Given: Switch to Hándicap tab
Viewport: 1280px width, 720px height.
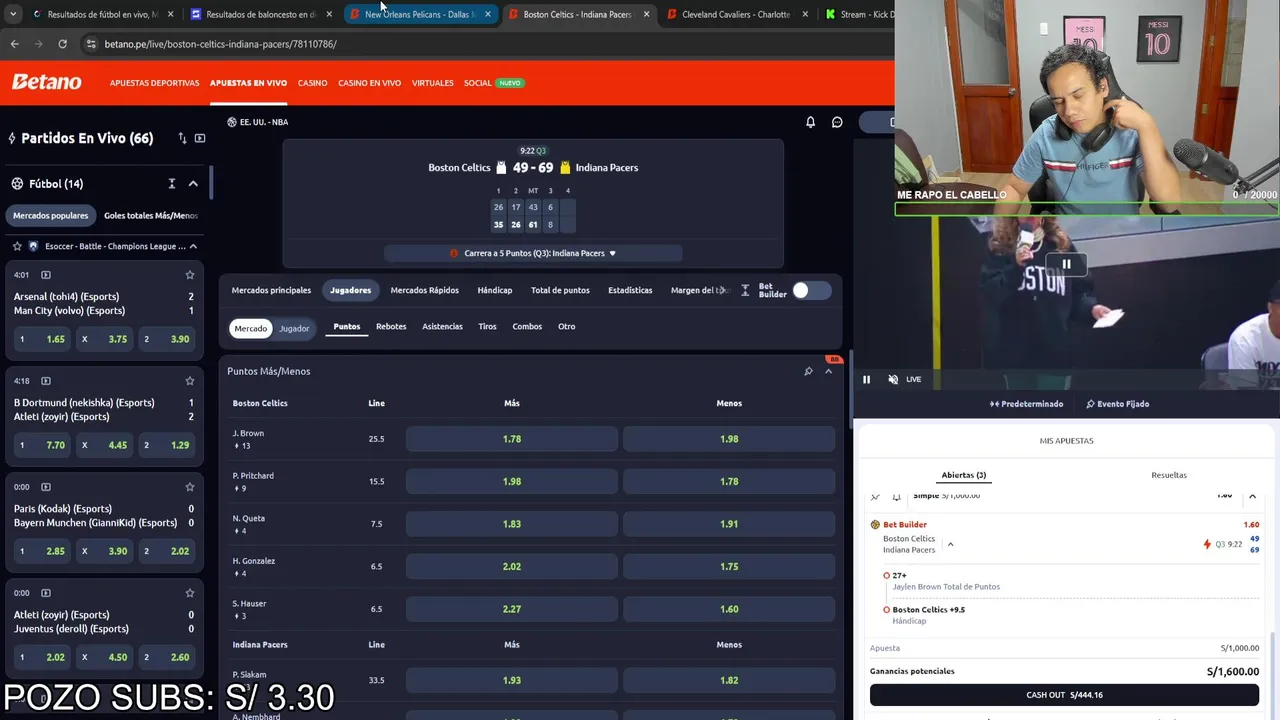Looking at the screenshot, I should click(494, 290).
